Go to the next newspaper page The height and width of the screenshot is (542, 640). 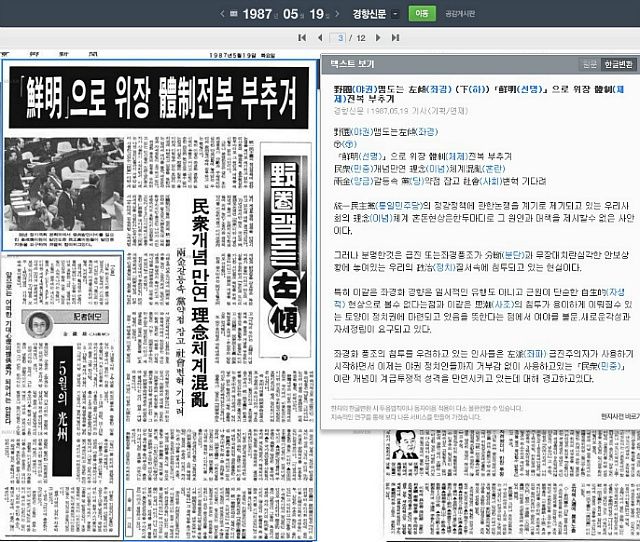click(x=378, y=38)
